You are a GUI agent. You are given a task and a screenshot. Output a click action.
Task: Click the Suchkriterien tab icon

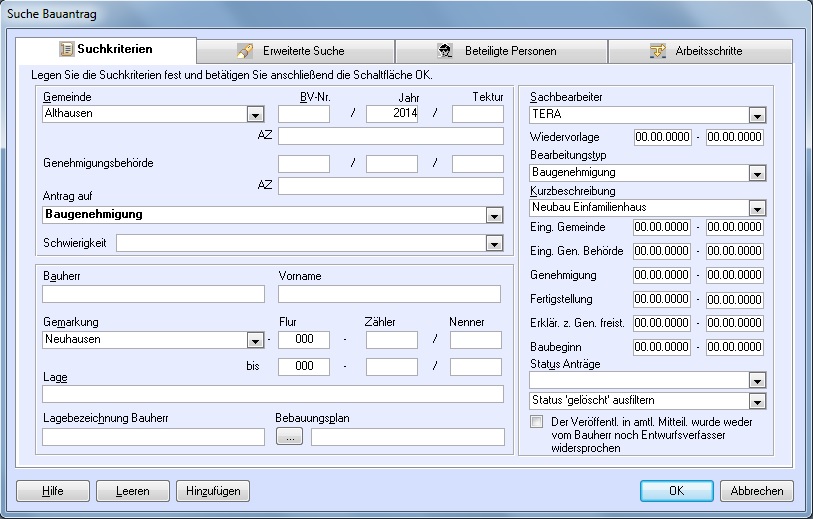pyautogui.click(x=66, y=49)
